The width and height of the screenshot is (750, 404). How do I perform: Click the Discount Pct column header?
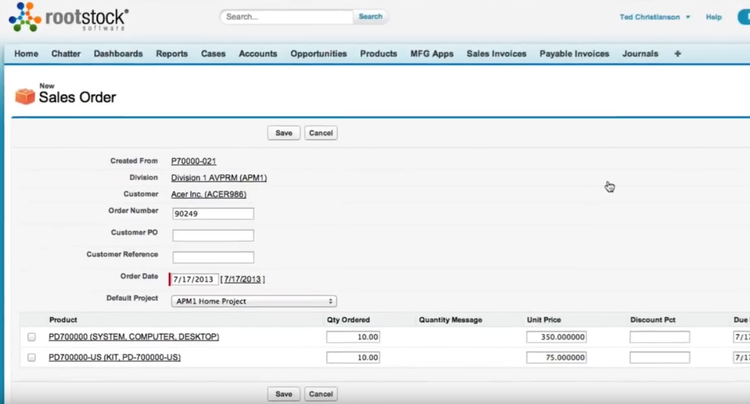653,320
